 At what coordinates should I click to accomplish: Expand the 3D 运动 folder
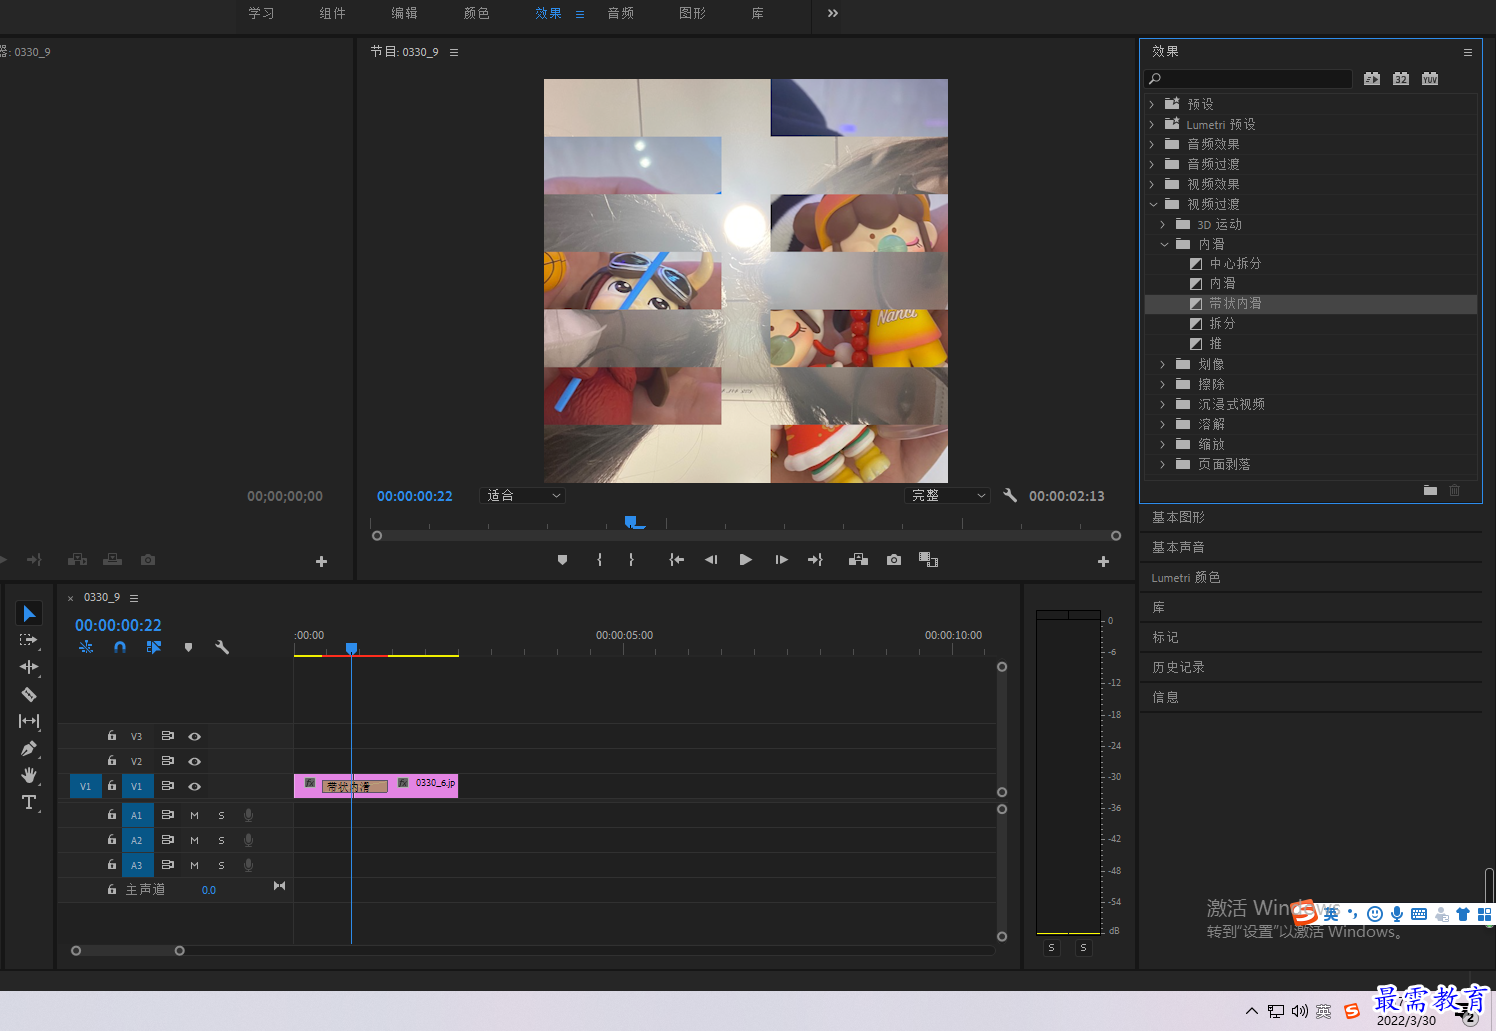1163,224
